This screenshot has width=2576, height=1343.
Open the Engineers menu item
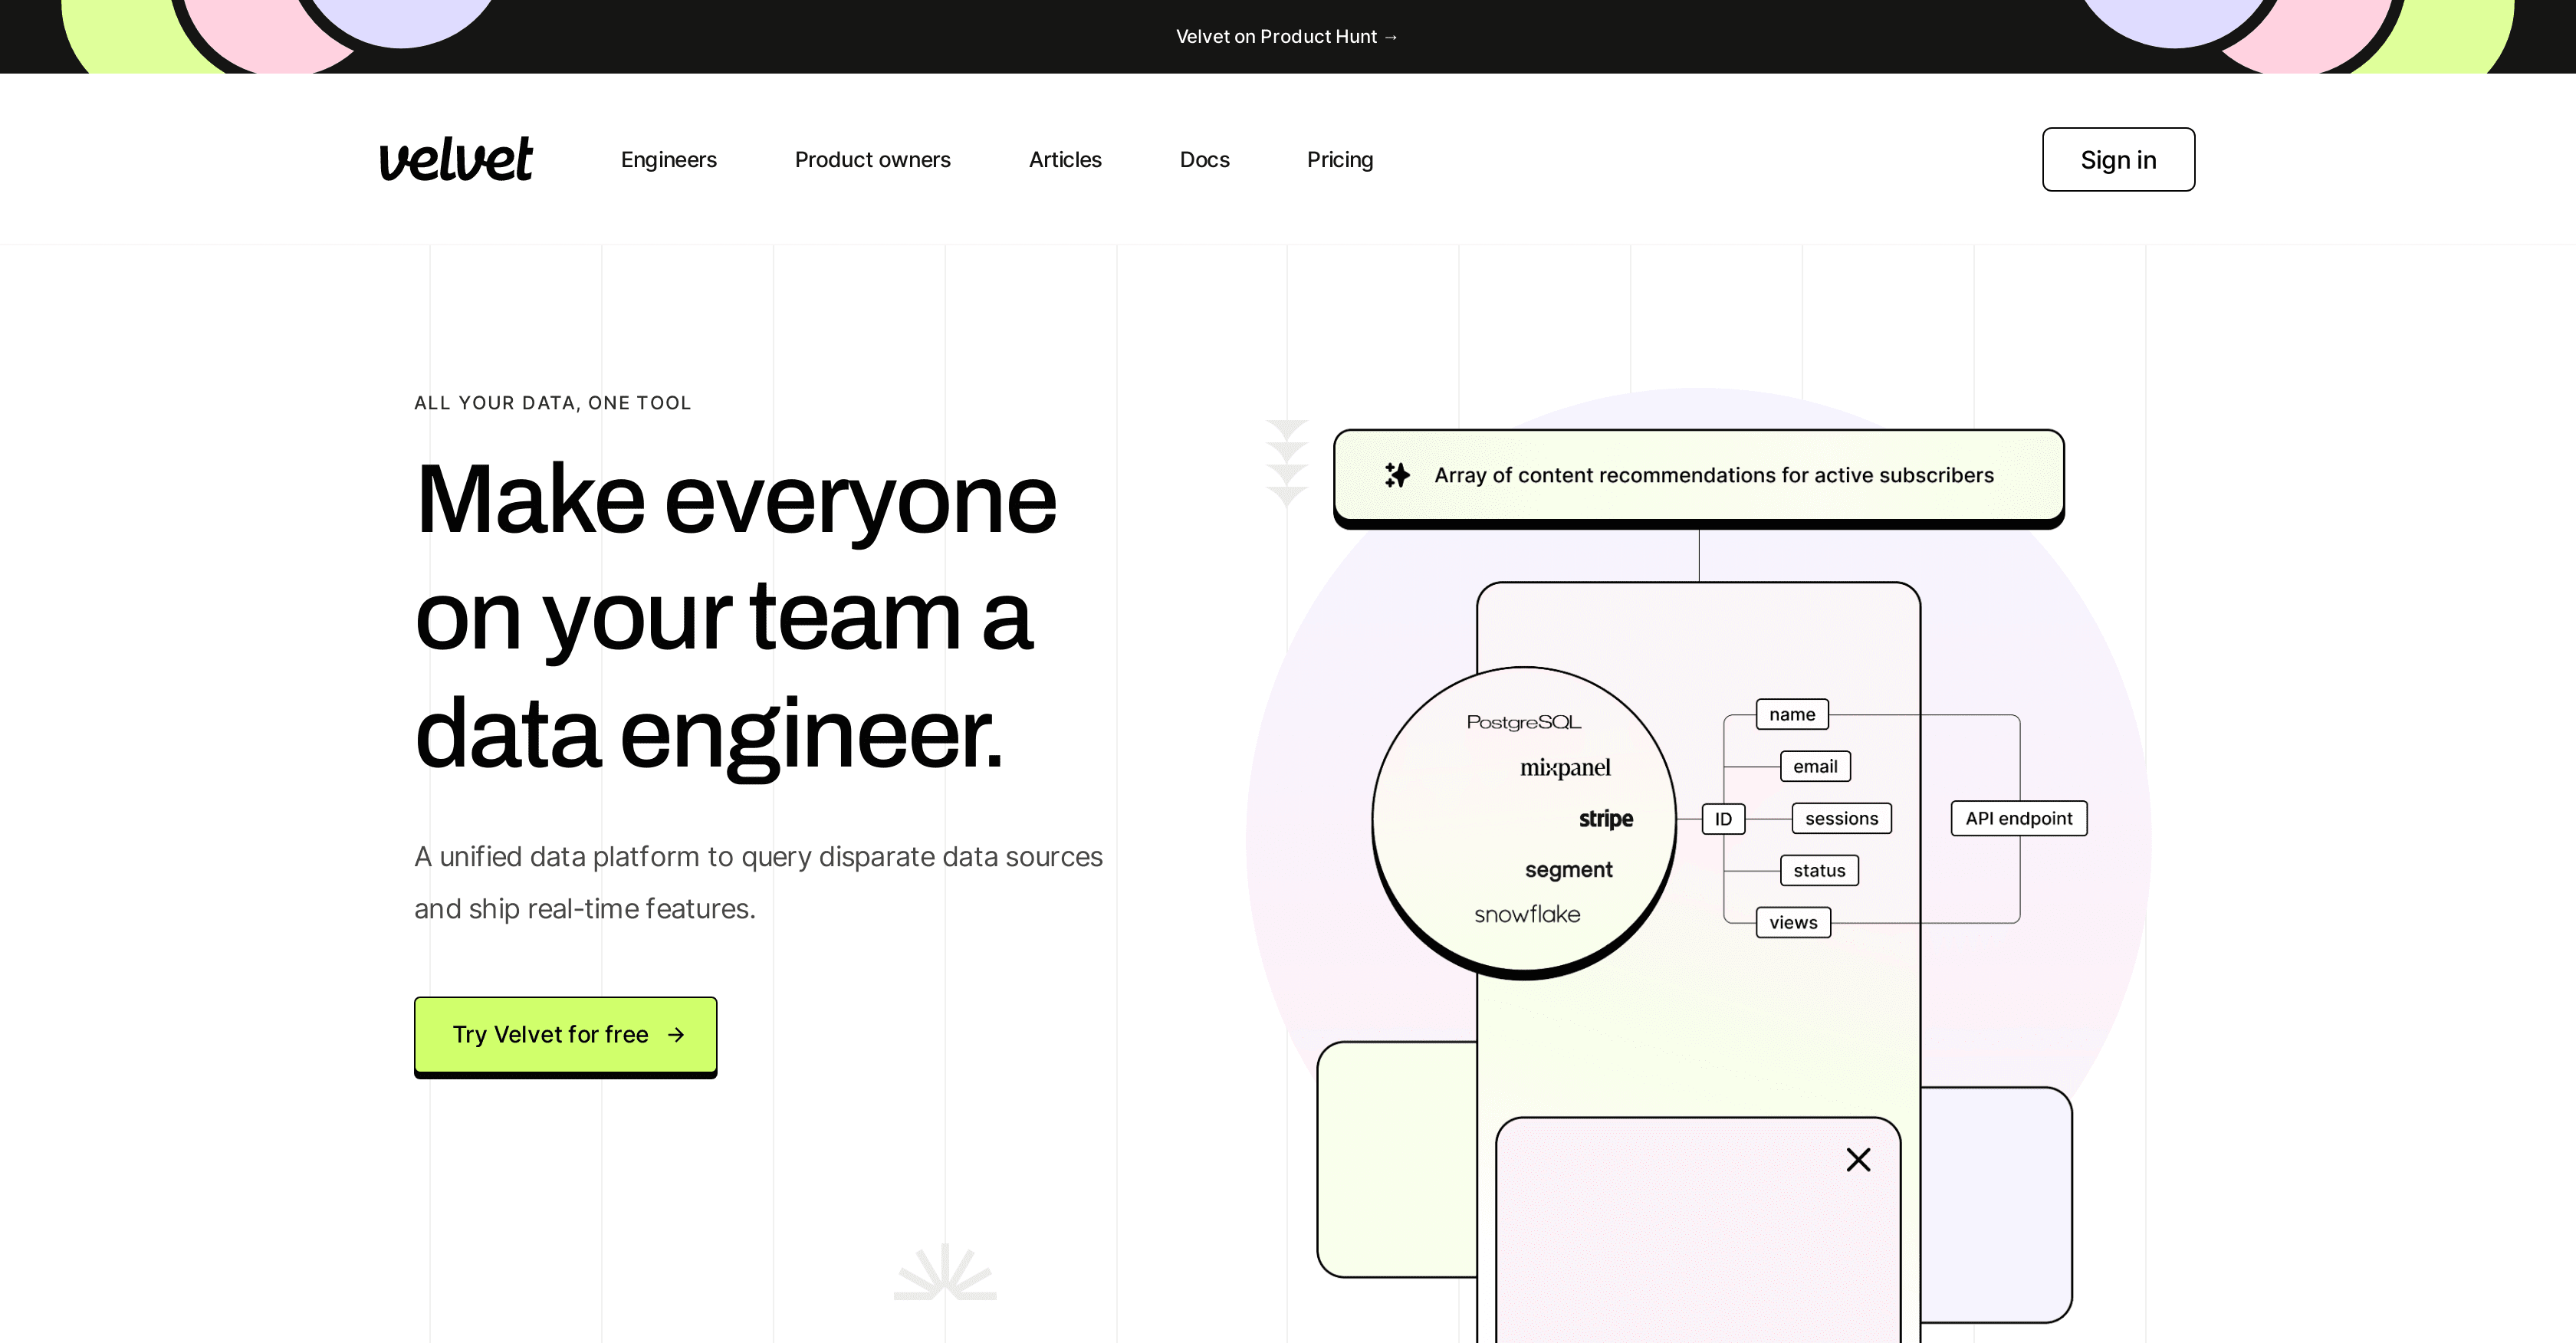click(x=668, y=160)
